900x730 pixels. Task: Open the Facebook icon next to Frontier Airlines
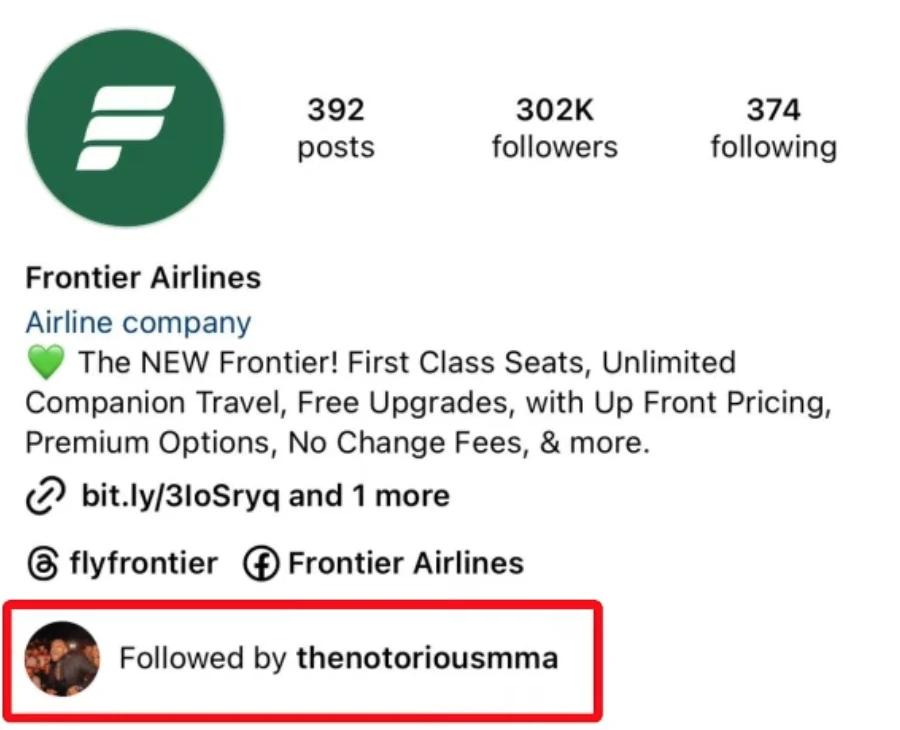[x=261, y=563]
